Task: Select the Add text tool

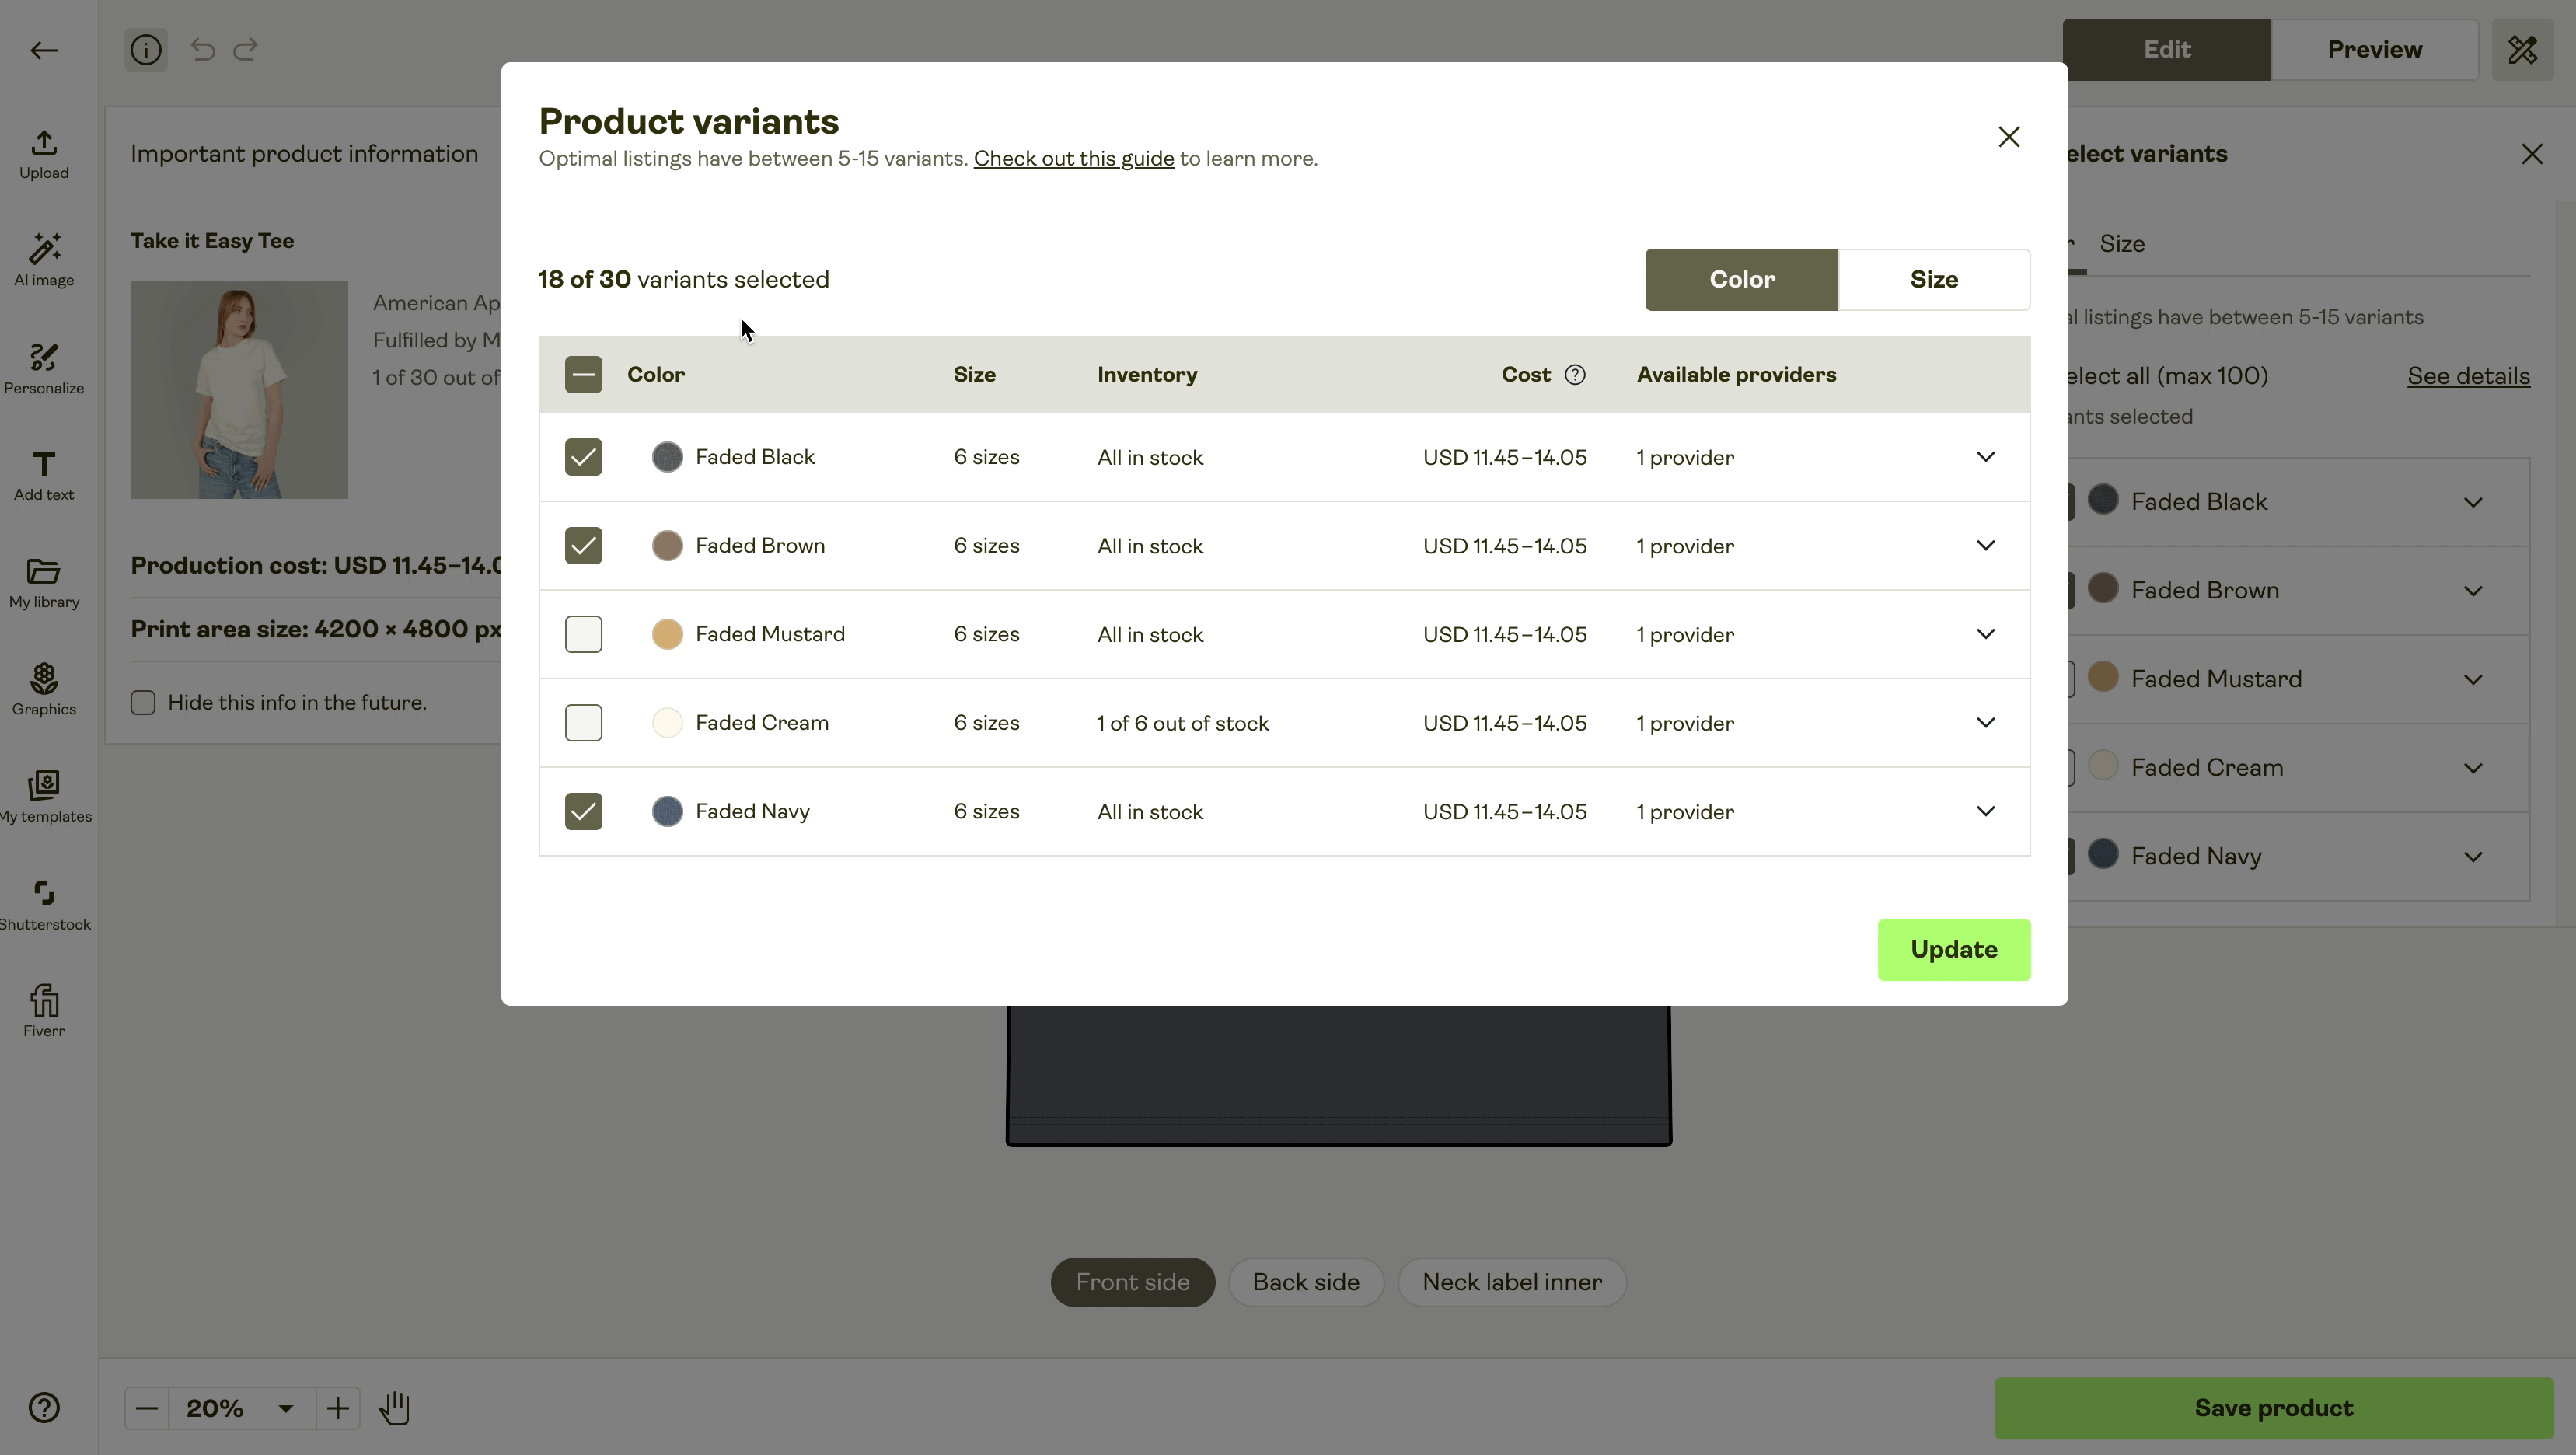Action: (43, 474)
